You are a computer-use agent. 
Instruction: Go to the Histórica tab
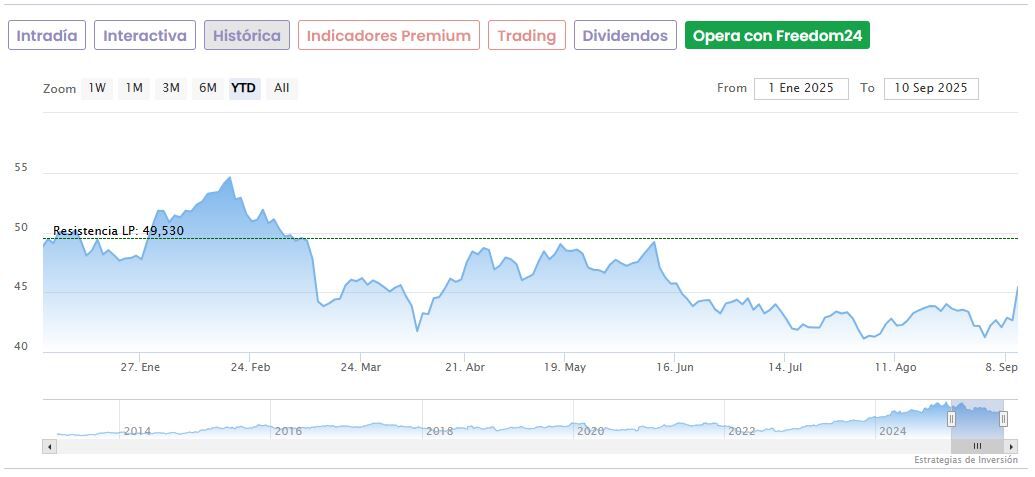tap(247, 36)
